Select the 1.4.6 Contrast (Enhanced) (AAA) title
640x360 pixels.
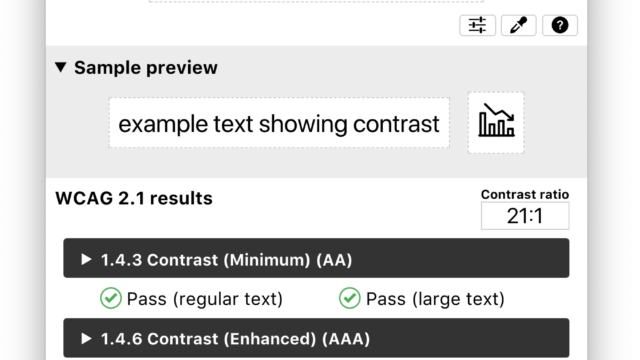(x=236, y=339)
